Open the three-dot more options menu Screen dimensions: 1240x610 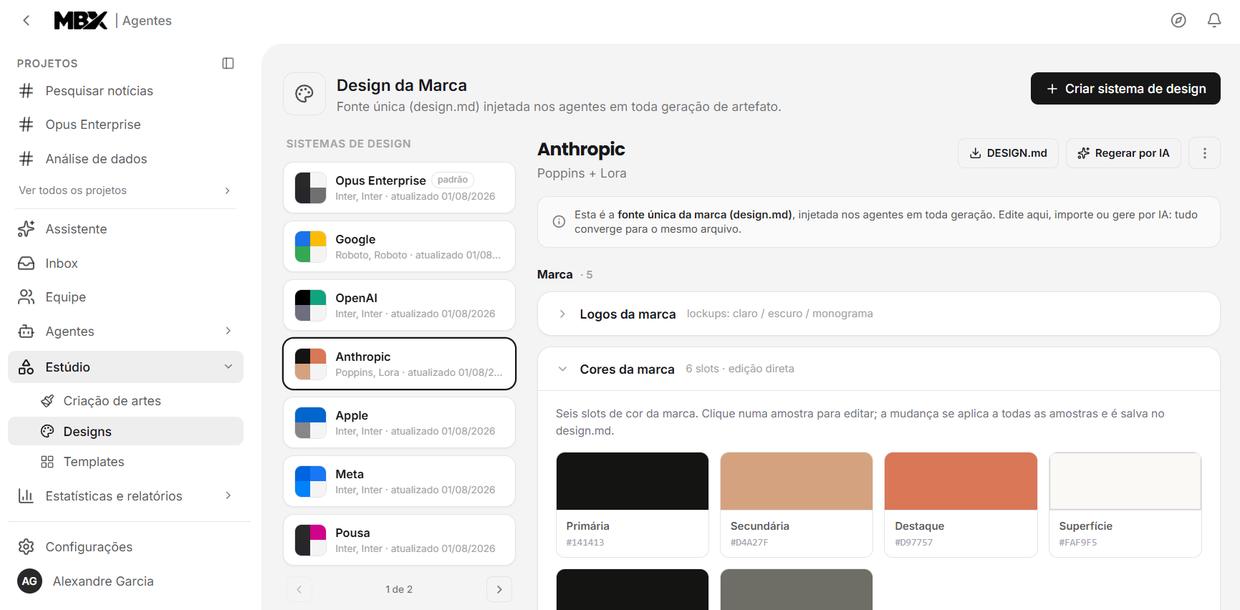coord(1205,153)
